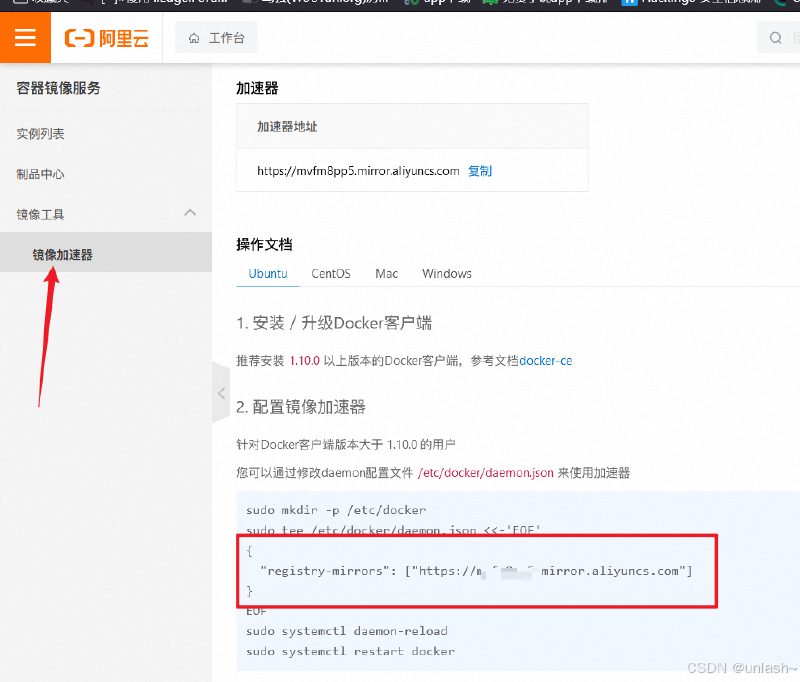Viewport: 800px width, 682px height.
Task: Click the home icon beside 工作台
Action: (x=194, y=38)
